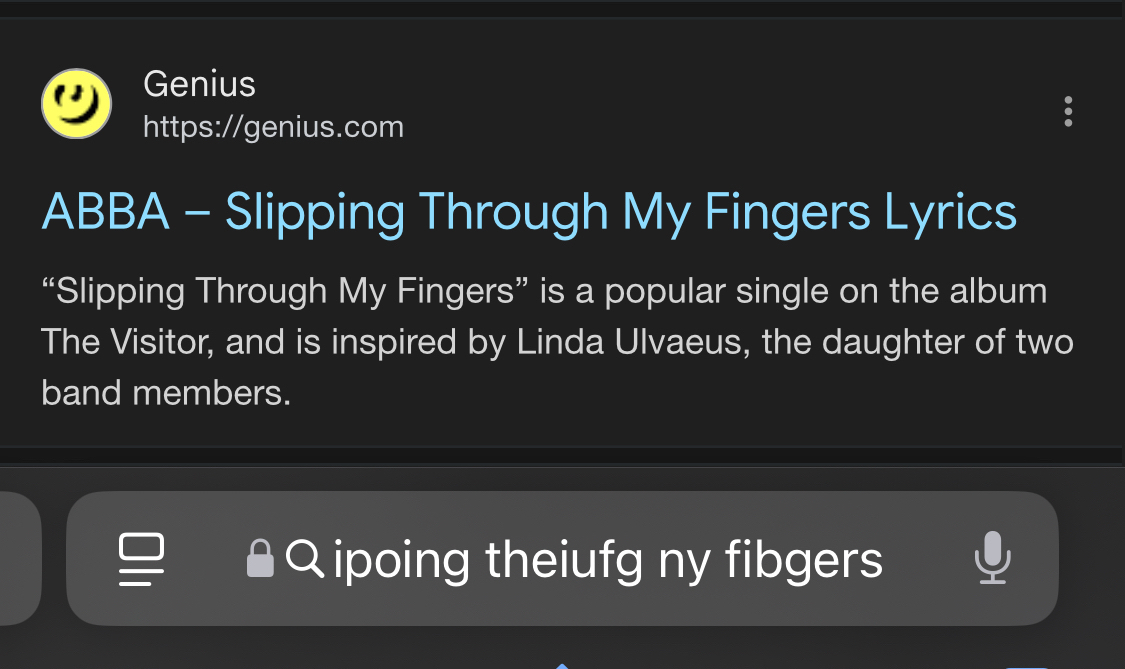Viewport: 1125px width, 669px height.
Task: Click the magnifying glass search icon
Action: [x=304, y=558]
